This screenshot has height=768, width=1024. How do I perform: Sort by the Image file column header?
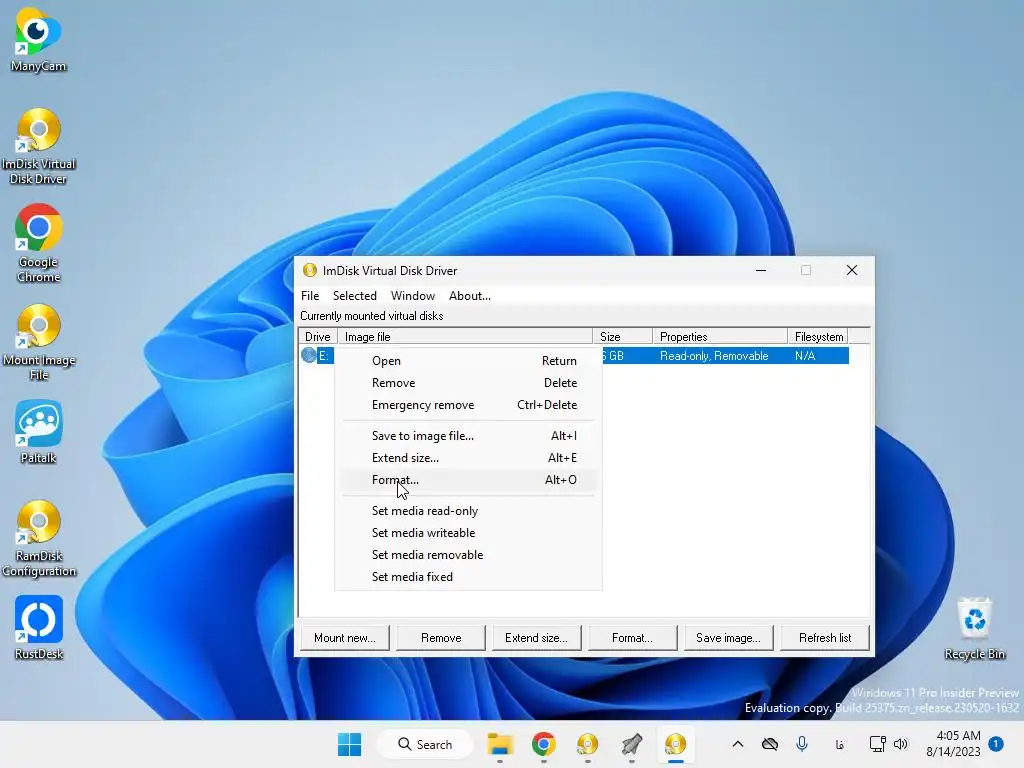(x=465, y=336)
